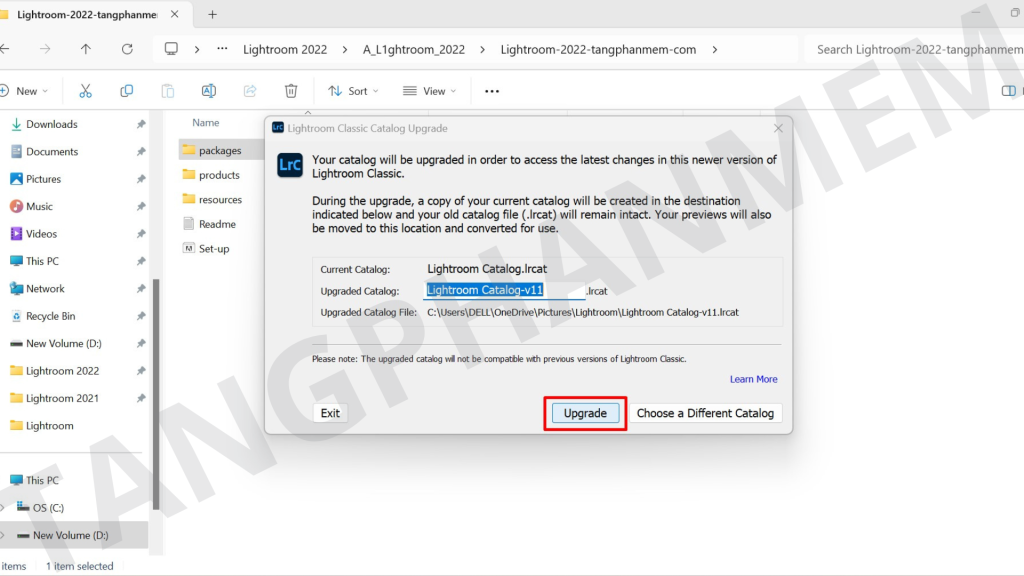Image resolution: width=1024 pixels, height=576 pixels.
Task: Open a new tab with plus icon
Action: point(212,14)
